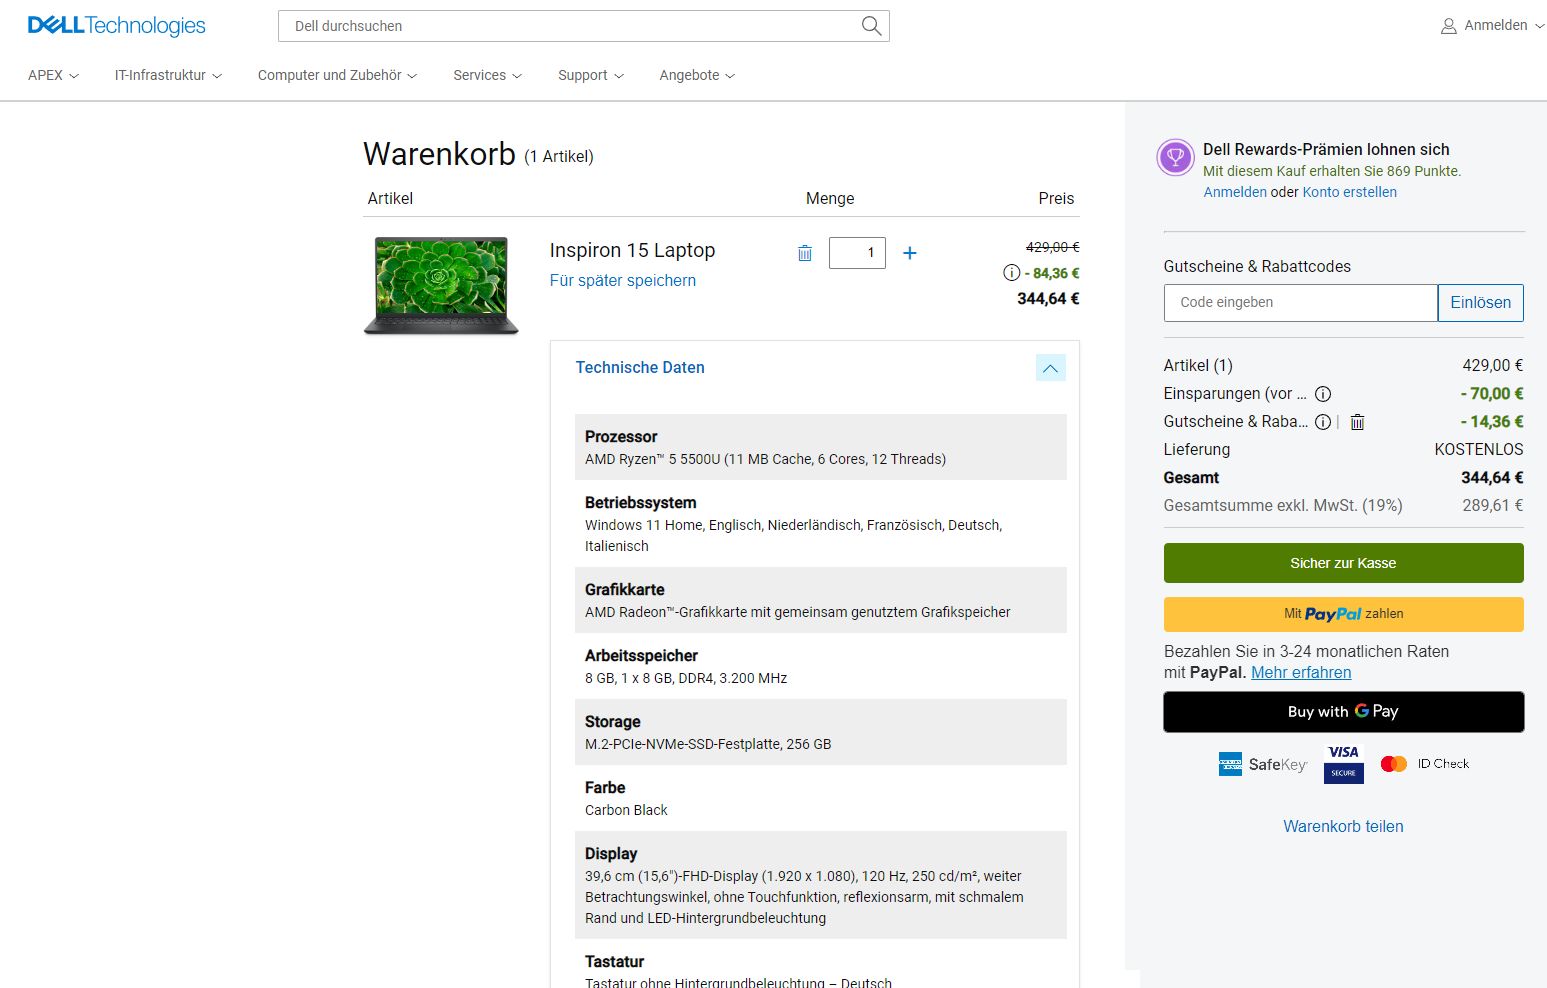This screenshot has width=1547, height=988.
Task: Open info icon beside Gutscheine & Raba...
Action: [x=1323, y=422]
